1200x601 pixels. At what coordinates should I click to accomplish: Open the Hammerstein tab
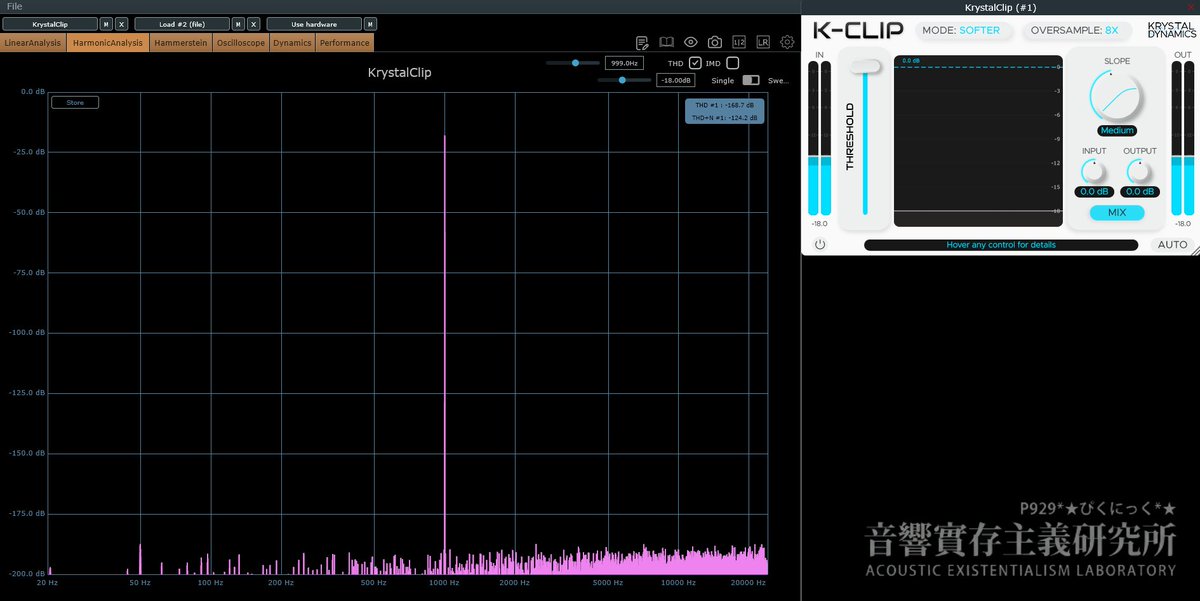point(181,43)
